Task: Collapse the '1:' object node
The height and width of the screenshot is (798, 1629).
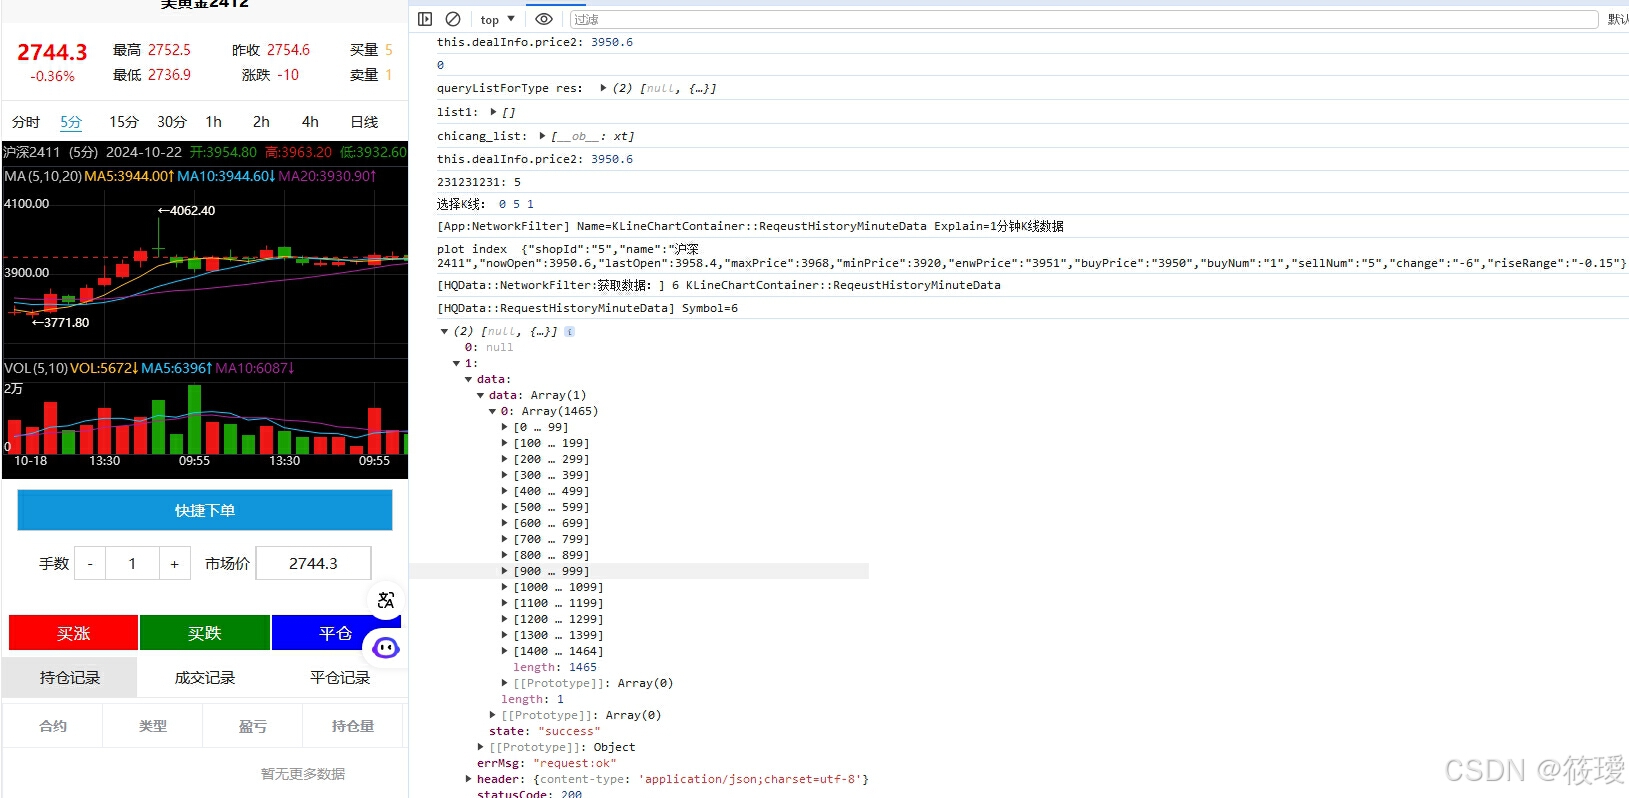Action: tap(456, 363)
